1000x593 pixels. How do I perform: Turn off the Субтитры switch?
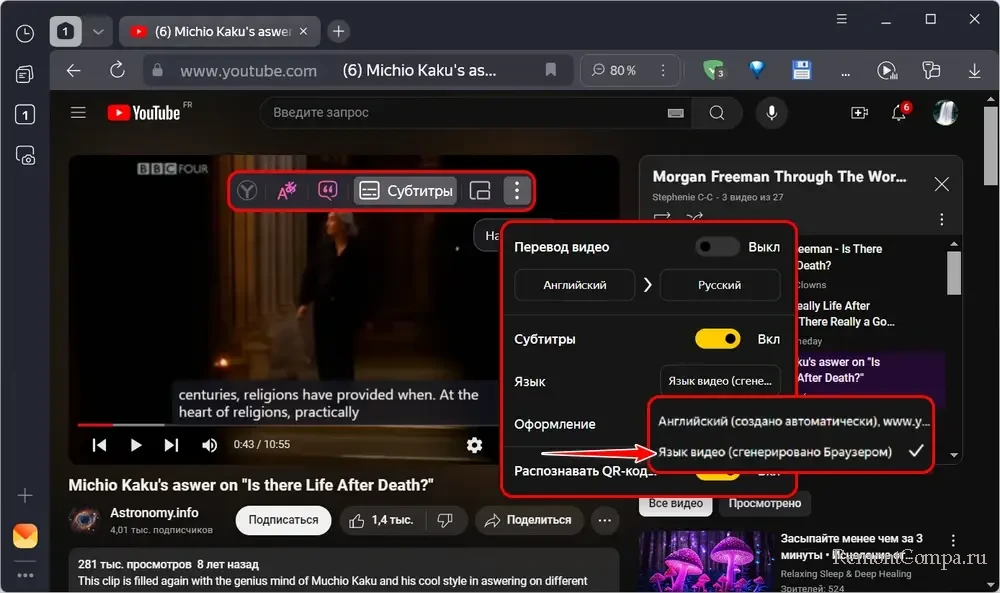click(717, 339)
